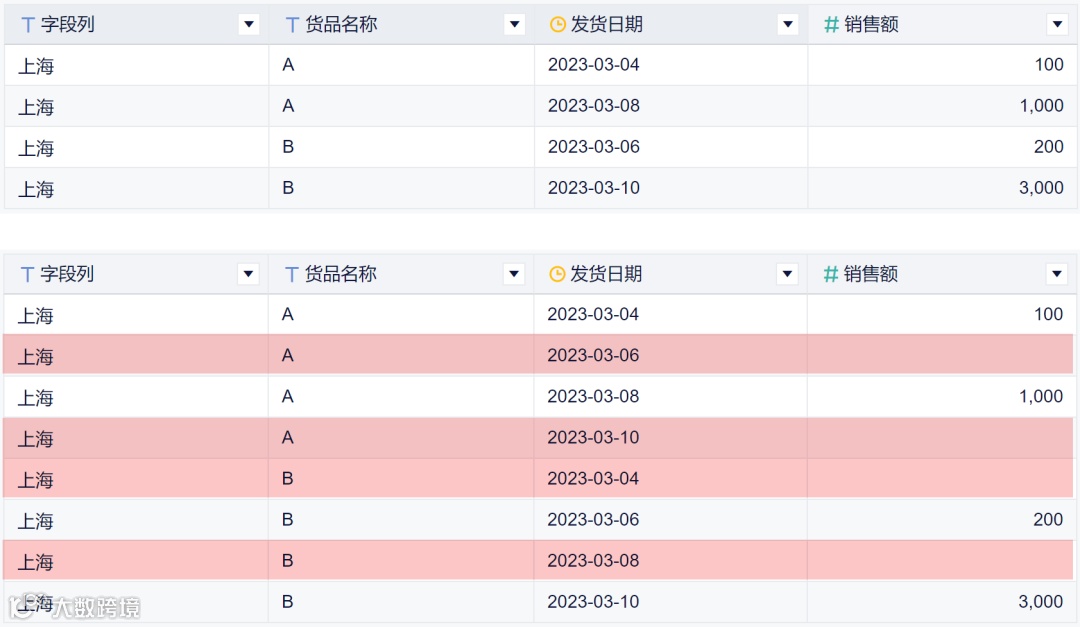Click product B in upper table's 2023-03-06 row

[x=289, y=147]
